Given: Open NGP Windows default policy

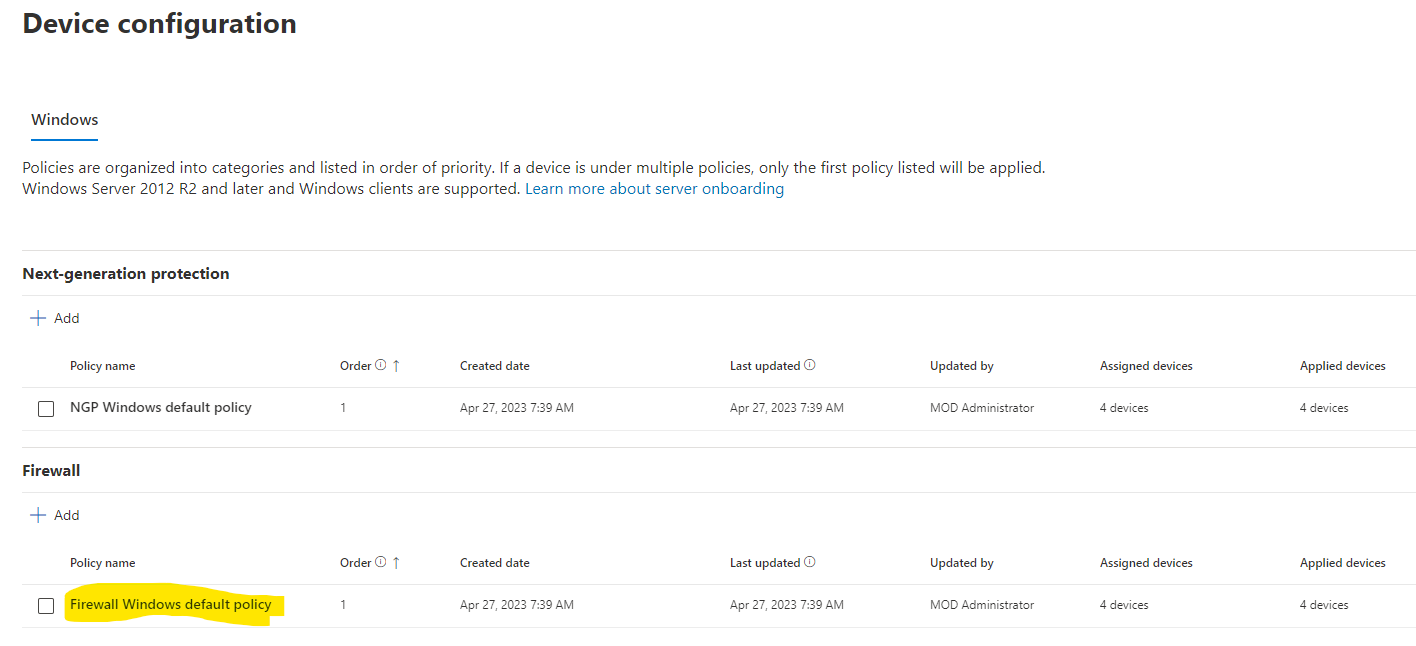Looking at the screenshot, I should (x=161, y=407).
